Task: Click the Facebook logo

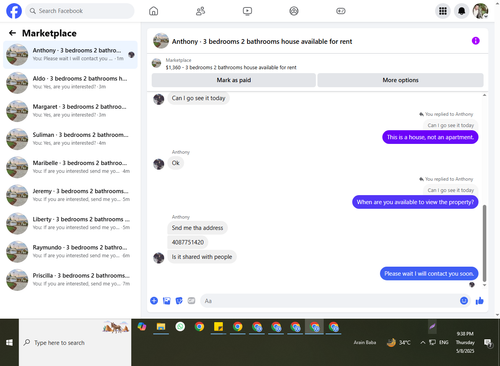Action: pos(14,11)
